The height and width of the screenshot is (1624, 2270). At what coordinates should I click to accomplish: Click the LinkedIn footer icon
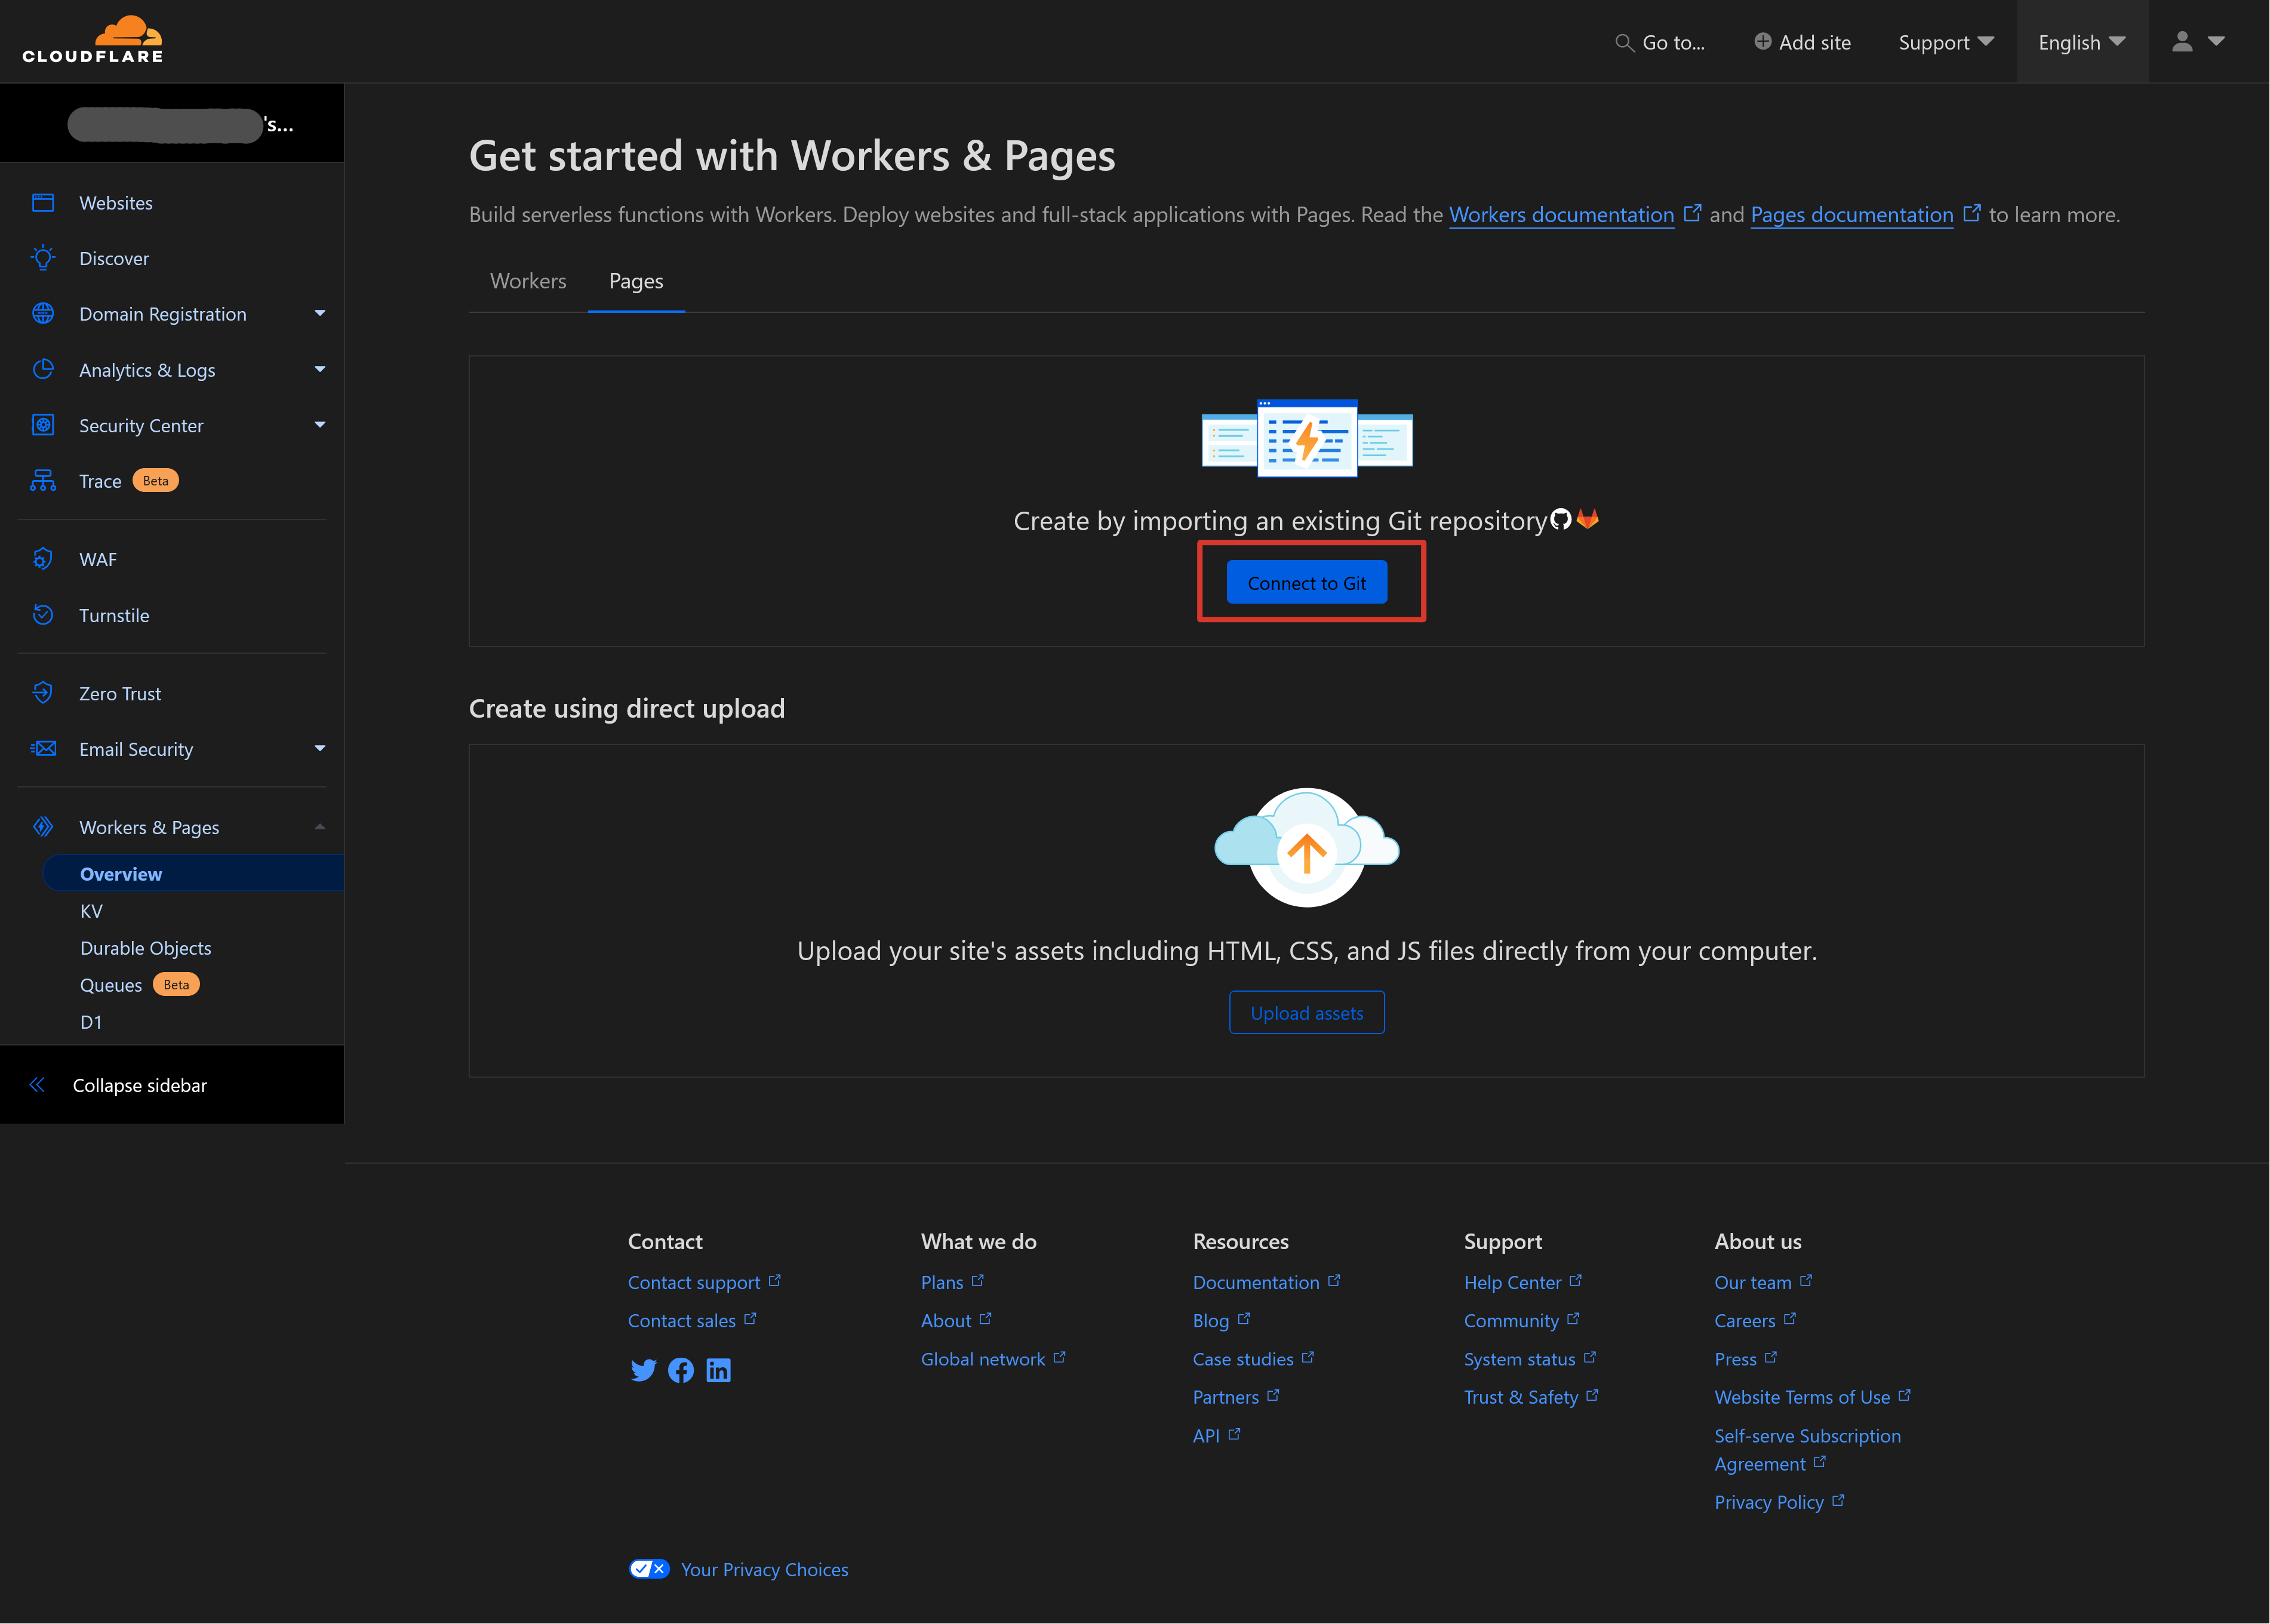[x=719, y=1370]
